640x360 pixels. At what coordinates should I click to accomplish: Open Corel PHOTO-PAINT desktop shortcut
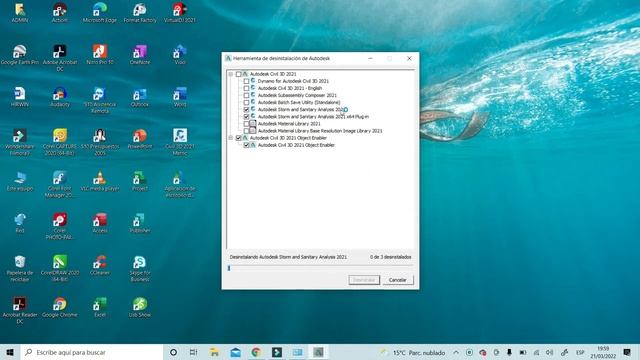(x=60, y=226)
